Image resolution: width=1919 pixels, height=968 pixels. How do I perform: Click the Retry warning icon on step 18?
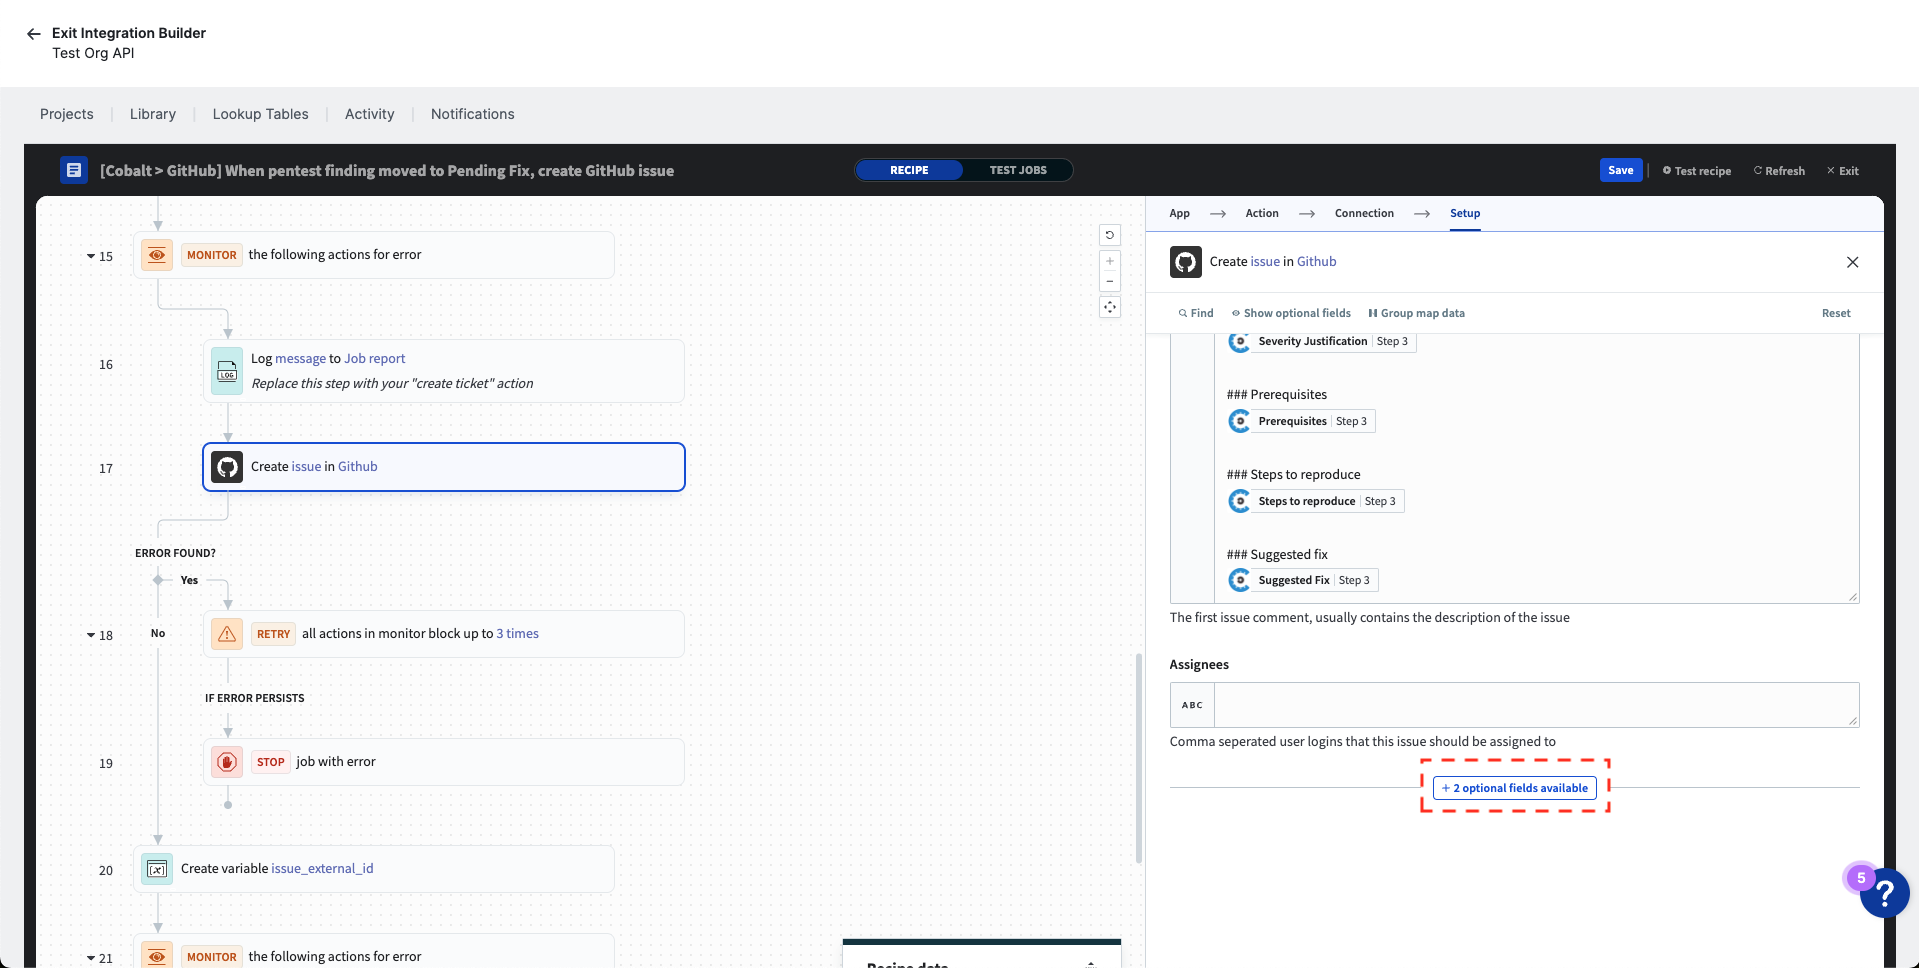(227, 634)
